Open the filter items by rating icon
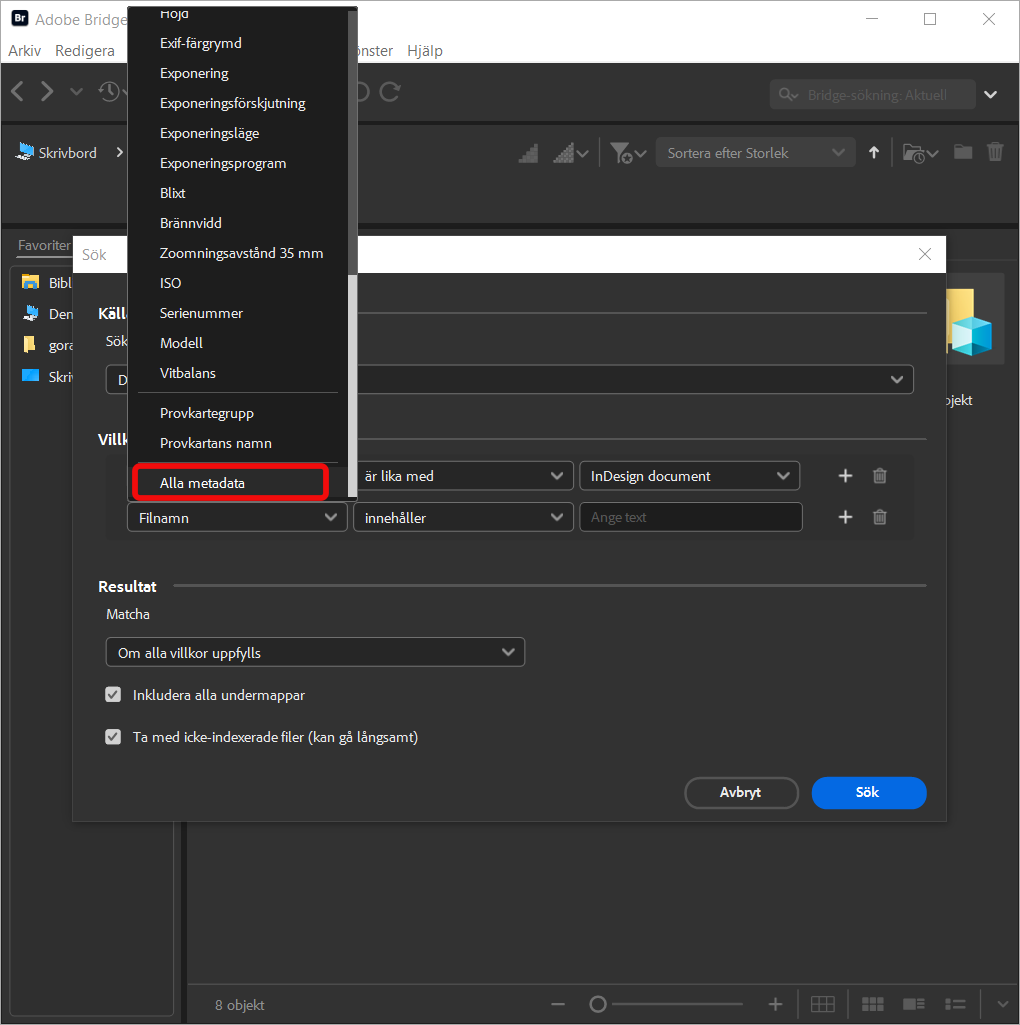1020x1025 pixels. click(x=620, y=153)
